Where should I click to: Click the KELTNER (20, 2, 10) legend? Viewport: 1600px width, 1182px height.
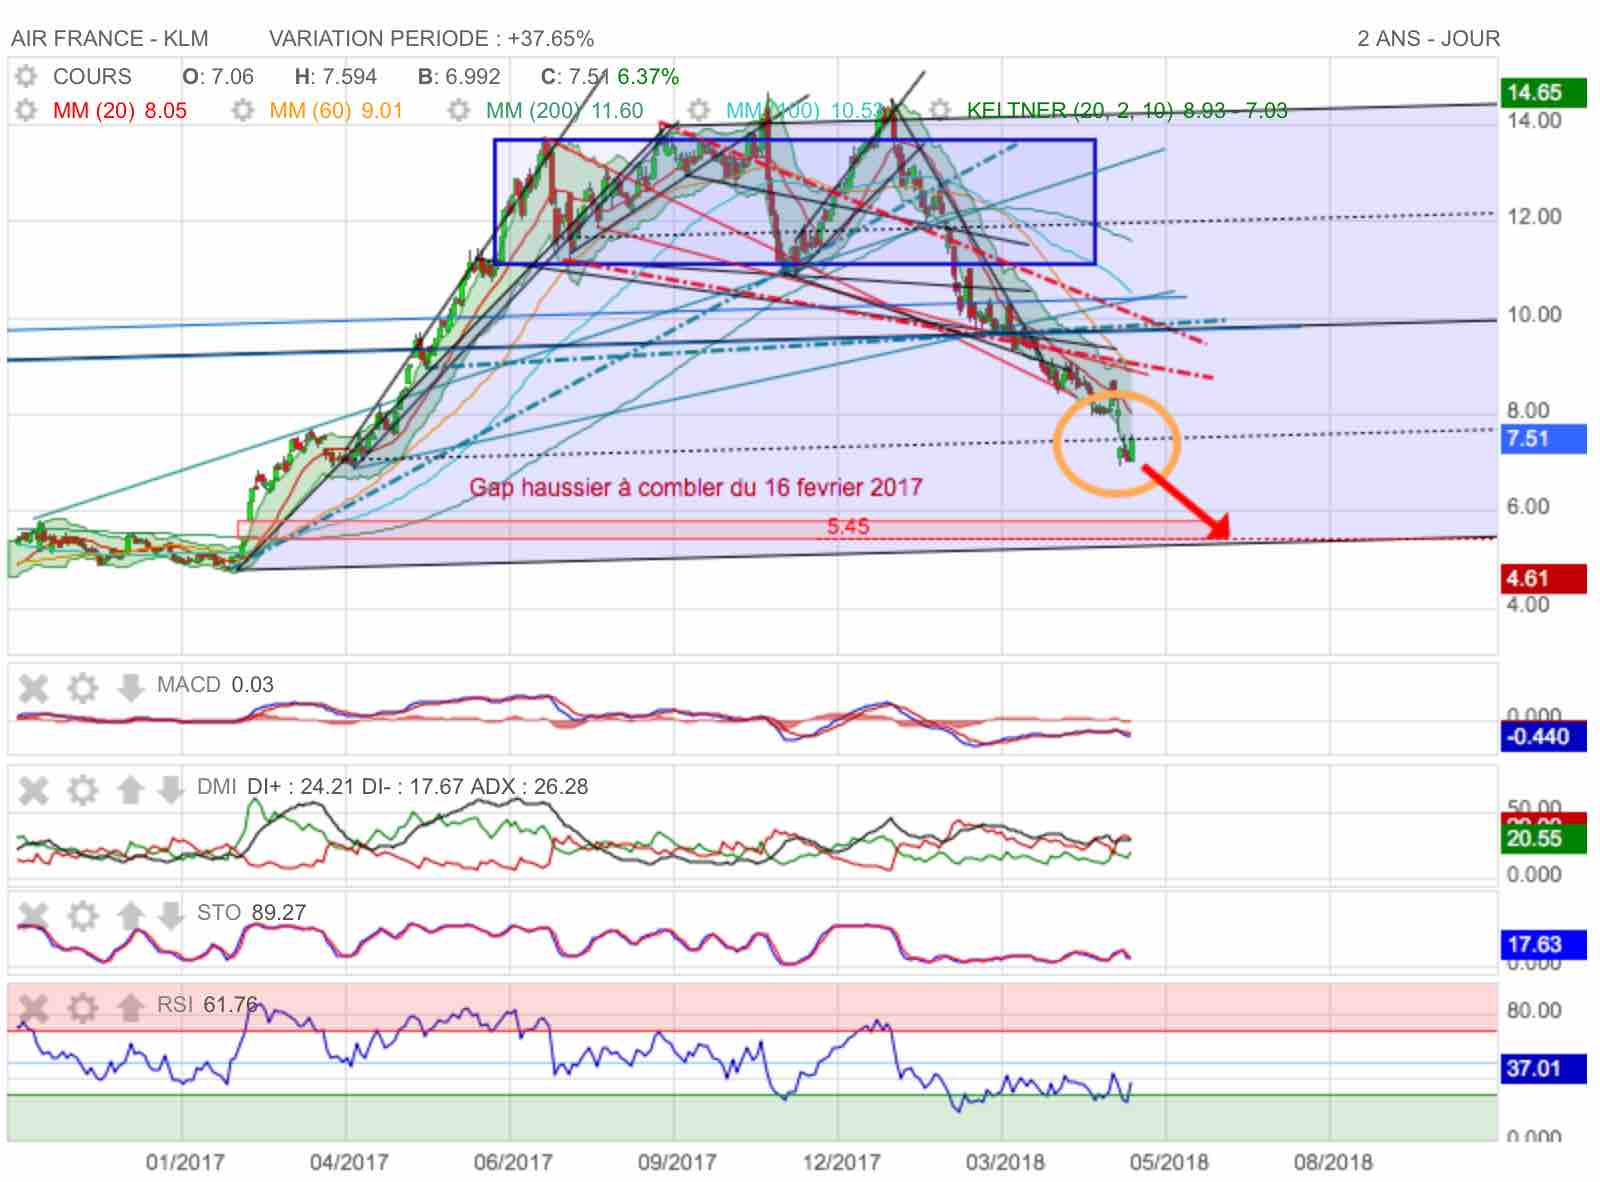[x=1127, y=111]
